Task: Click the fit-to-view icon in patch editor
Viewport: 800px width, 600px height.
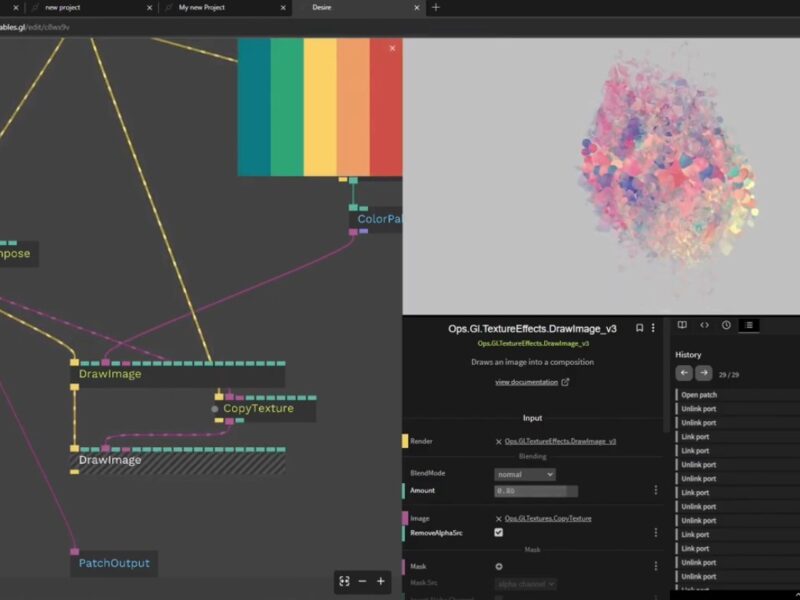Action: tap(344, 581)
